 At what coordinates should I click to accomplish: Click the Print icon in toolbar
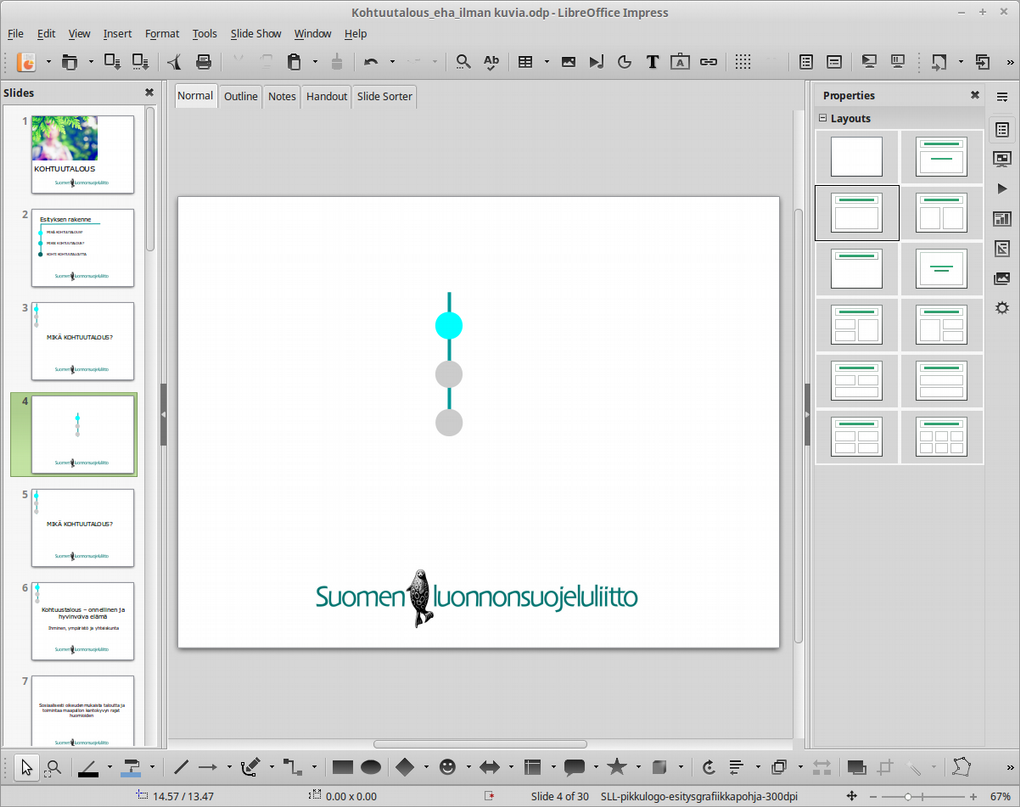tap(203, 62)
